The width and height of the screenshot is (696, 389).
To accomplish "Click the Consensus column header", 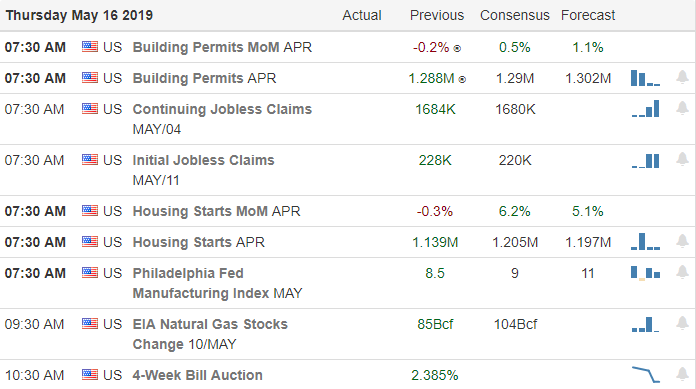I will coord(514,16).
